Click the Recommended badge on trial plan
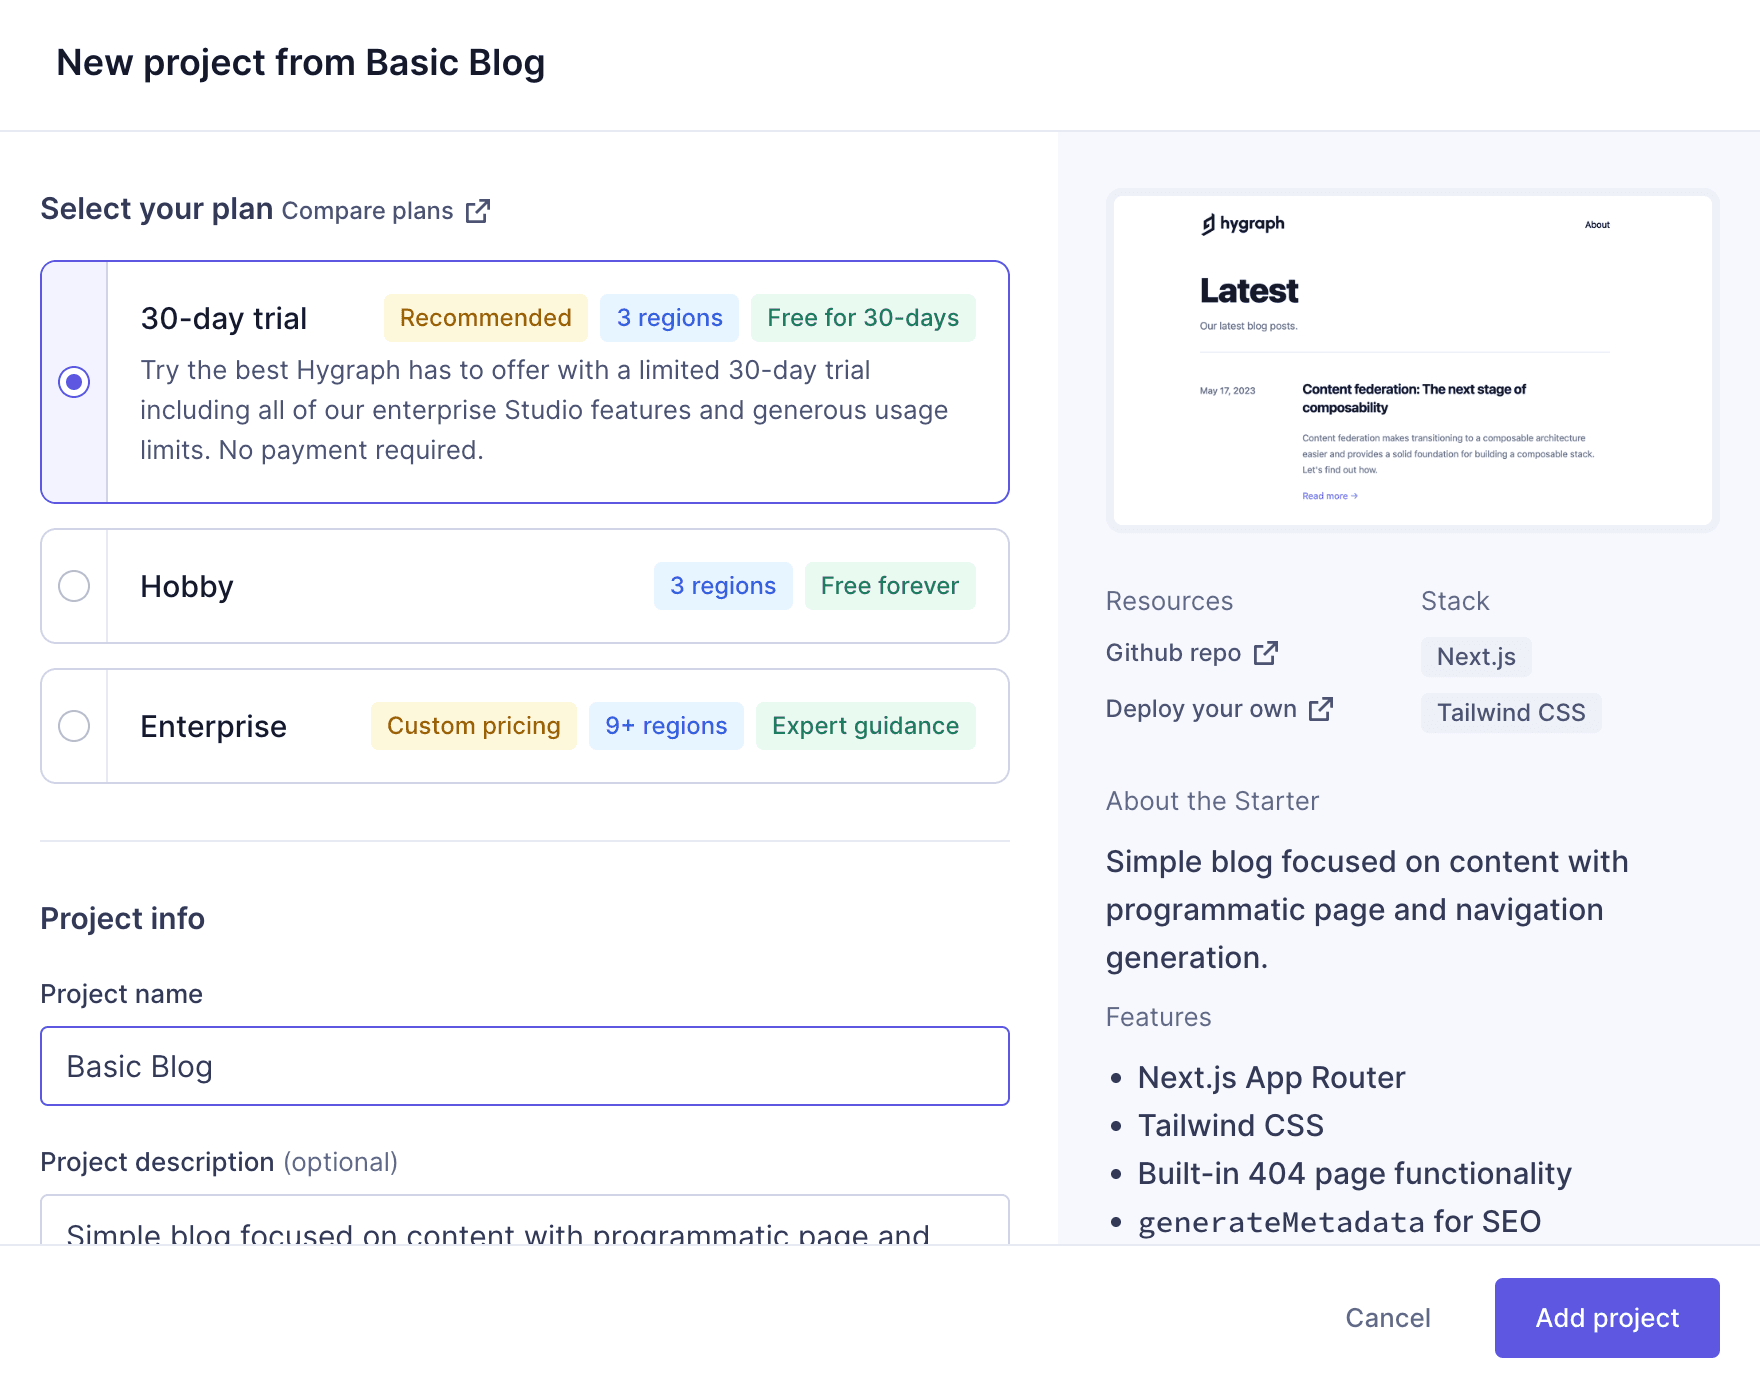Viewport: 1760px width, 1382px height. (486, 318)
